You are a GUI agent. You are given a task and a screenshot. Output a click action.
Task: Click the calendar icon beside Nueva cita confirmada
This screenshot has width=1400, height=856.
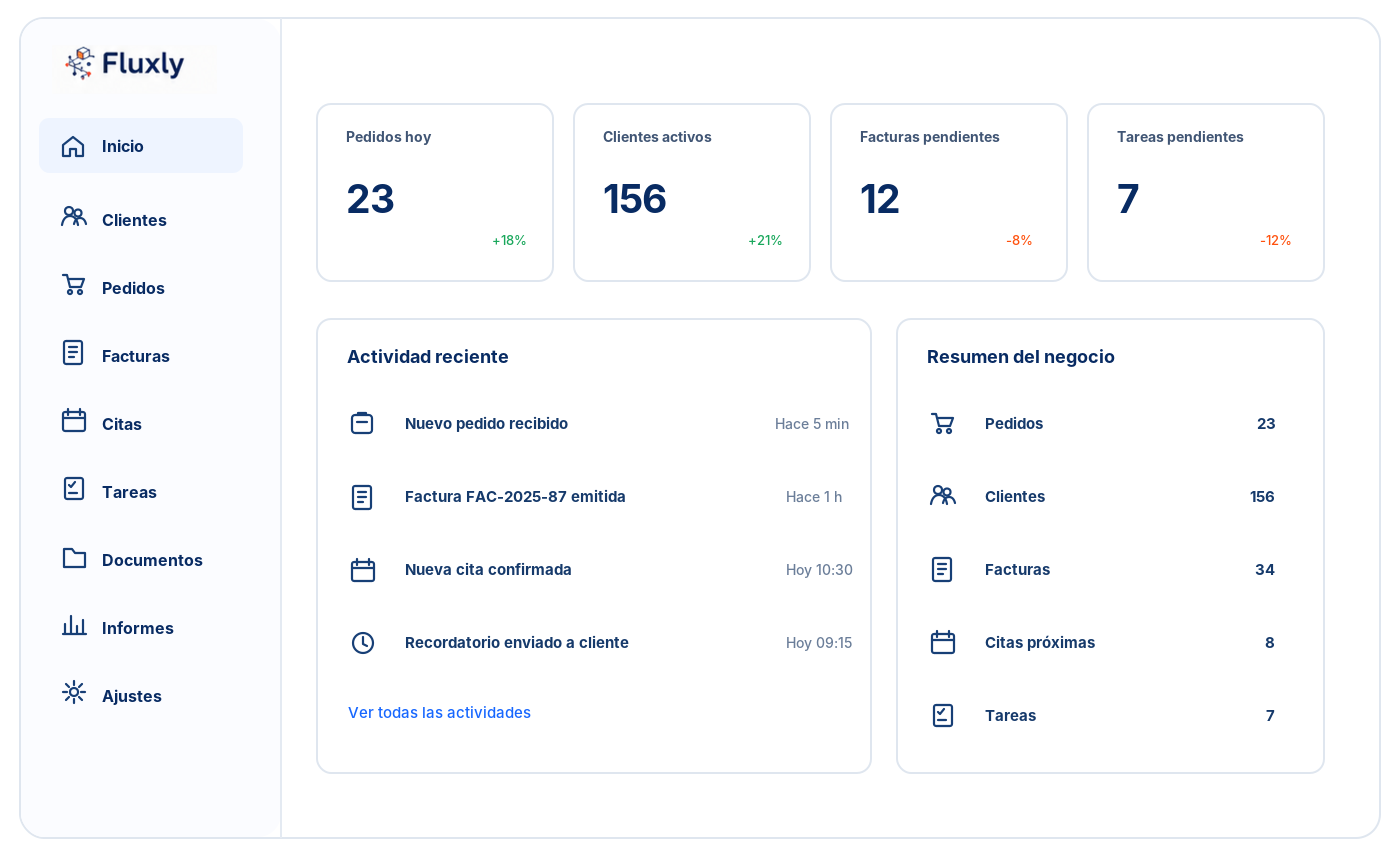pyautogui.click(x=363, y=570)
